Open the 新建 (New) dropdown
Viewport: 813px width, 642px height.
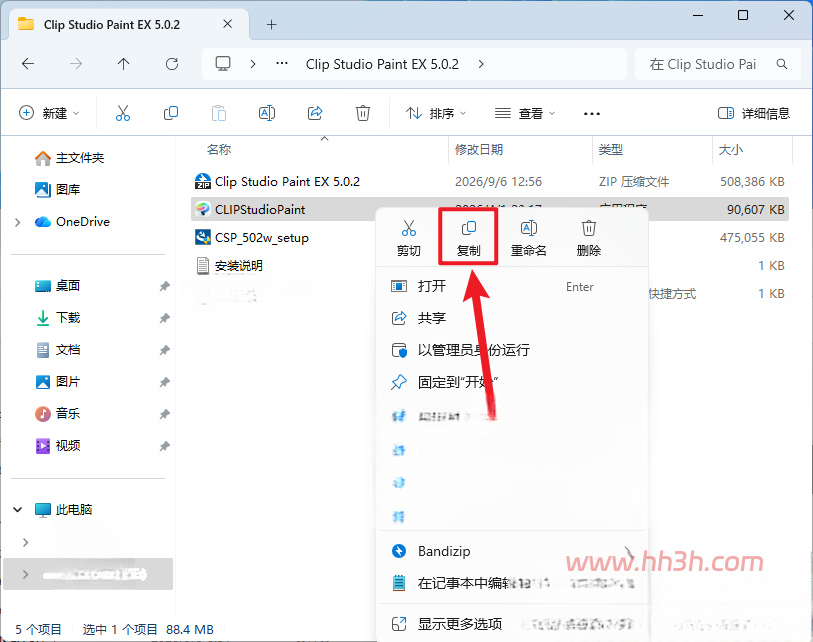pyautogui.click(x=49, y=113)
